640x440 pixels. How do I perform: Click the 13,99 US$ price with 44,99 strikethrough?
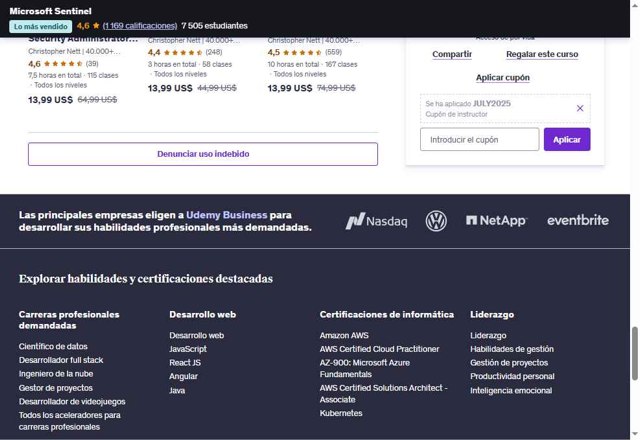click(x=170, y=88)
